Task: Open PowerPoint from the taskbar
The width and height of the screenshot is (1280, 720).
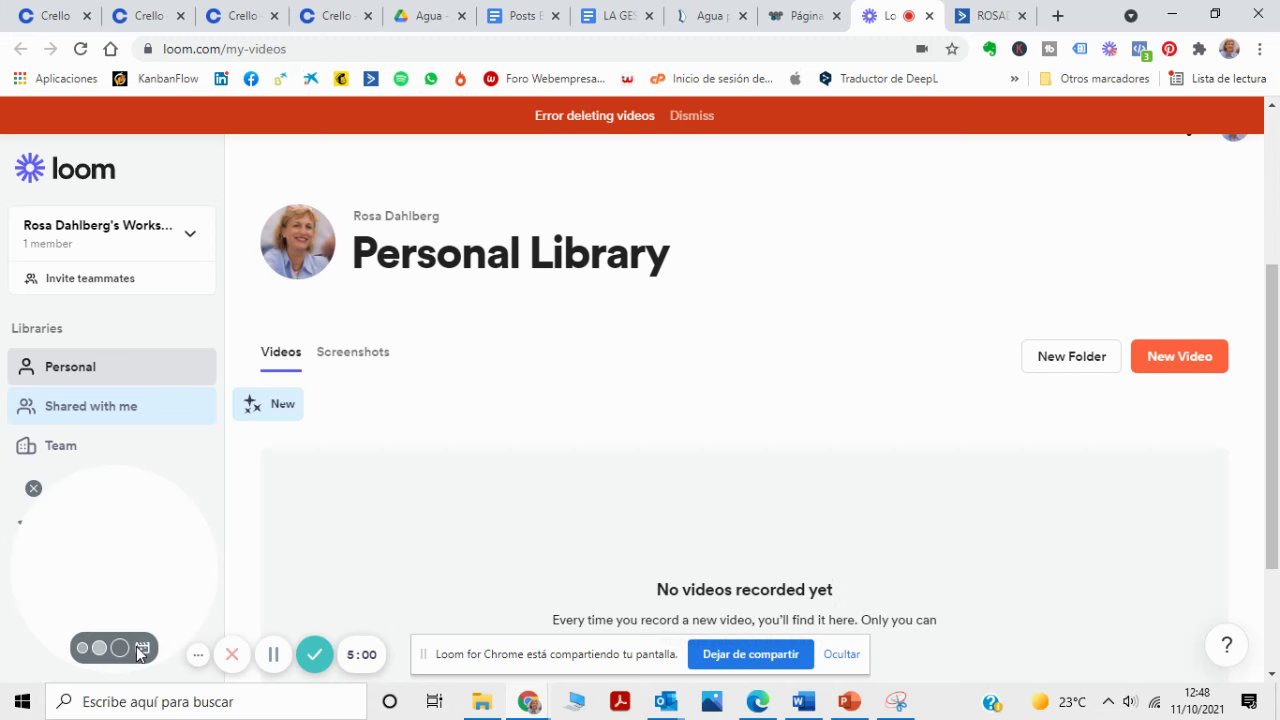Action: (x=850, y=701)
